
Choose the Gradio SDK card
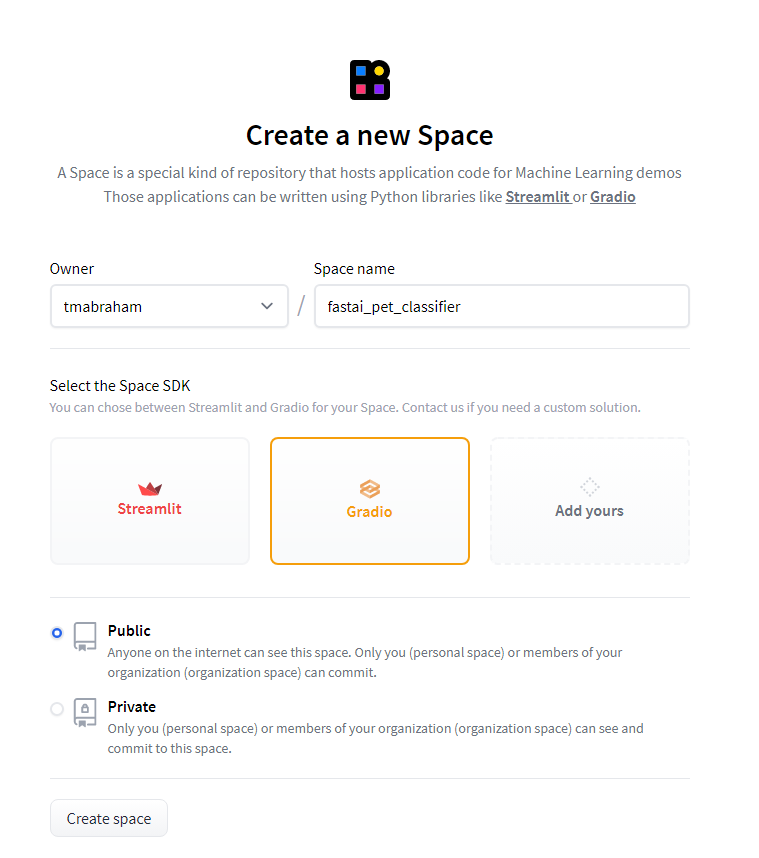(x=370, y=501)
